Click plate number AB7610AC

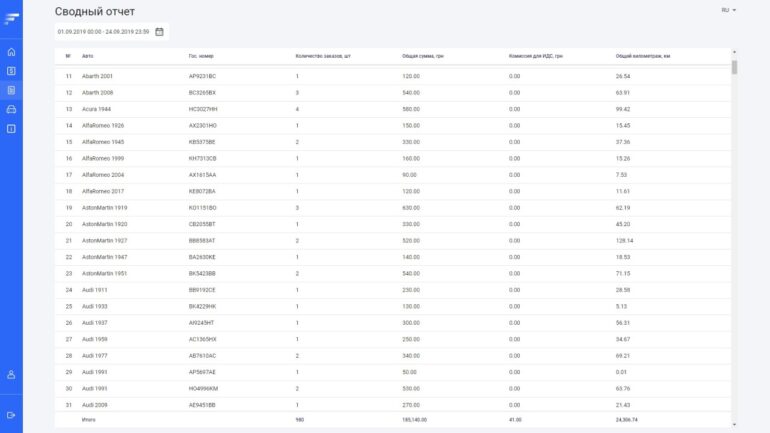[202, 356]
